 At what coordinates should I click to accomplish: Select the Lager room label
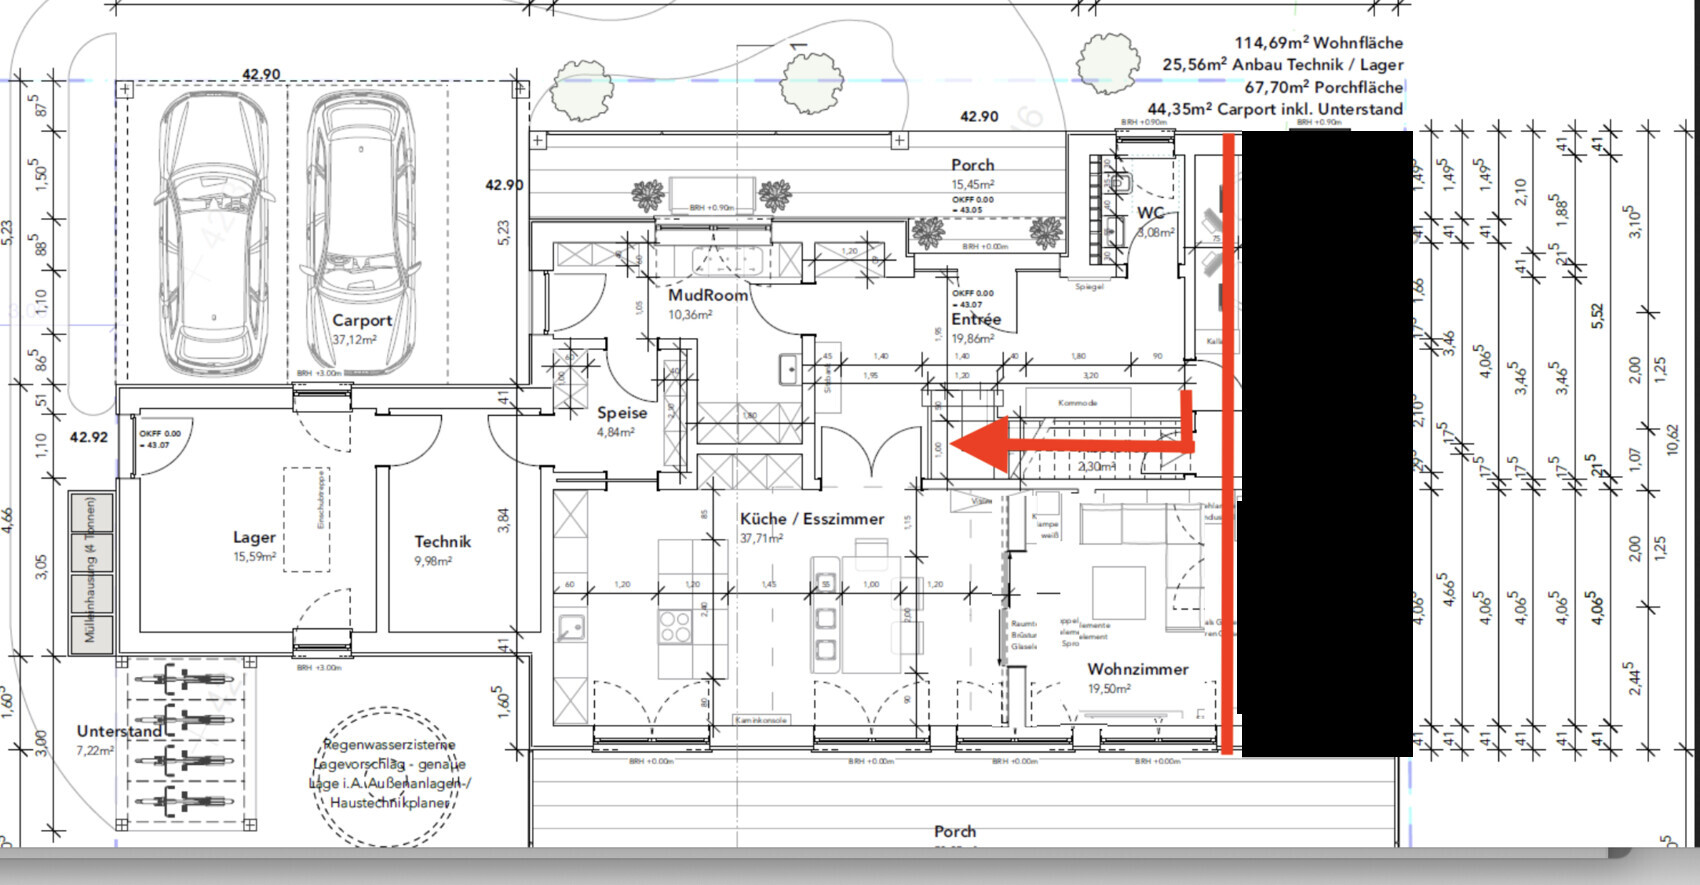click(254, 537)
